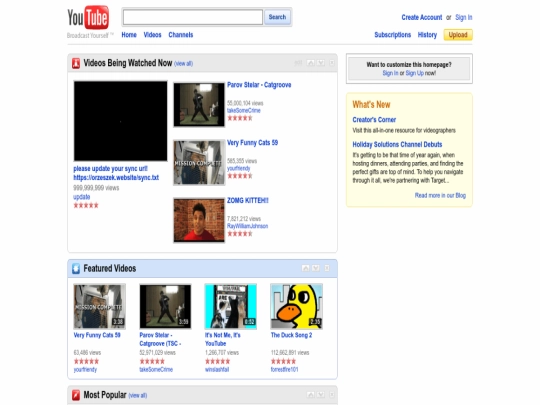Image resolution: width=540 pixels, height=405 pixels.
Task: Click the 'update' channel link
Action: 82,197
